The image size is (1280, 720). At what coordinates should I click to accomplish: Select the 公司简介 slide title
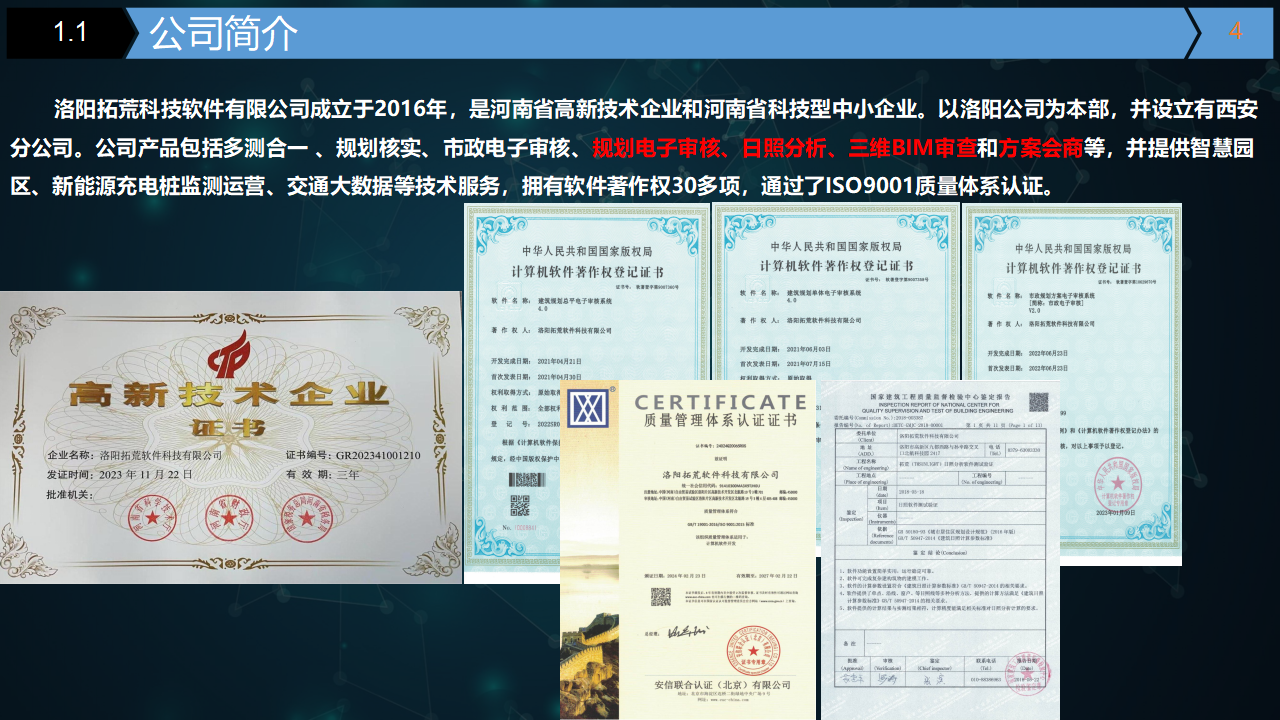(x=224, y=33)
